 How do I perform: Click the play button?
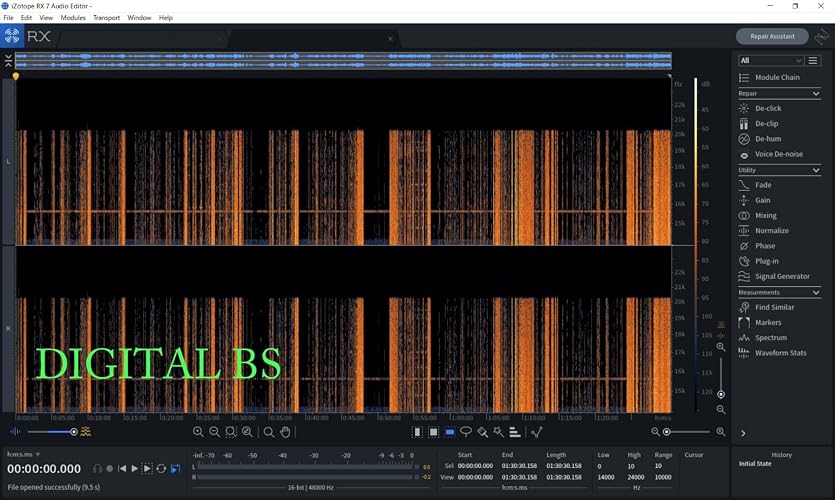click(135, 469)
